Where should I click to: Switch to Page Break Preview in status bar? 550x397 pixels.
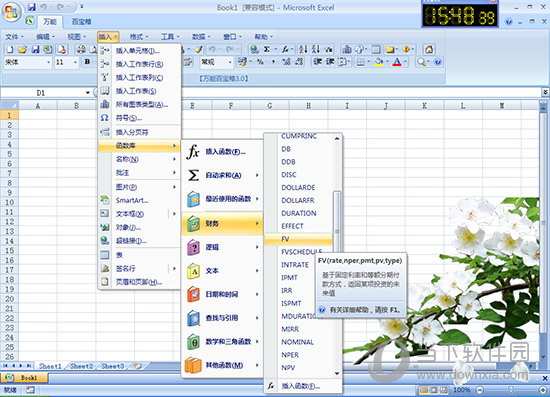point(444,390)
